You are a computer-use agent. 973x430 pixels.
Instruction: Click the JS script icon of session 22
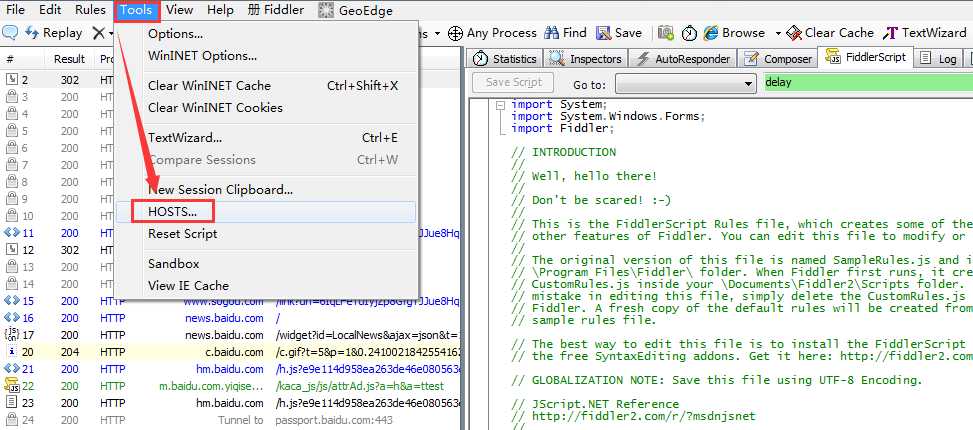pos(12,385)
